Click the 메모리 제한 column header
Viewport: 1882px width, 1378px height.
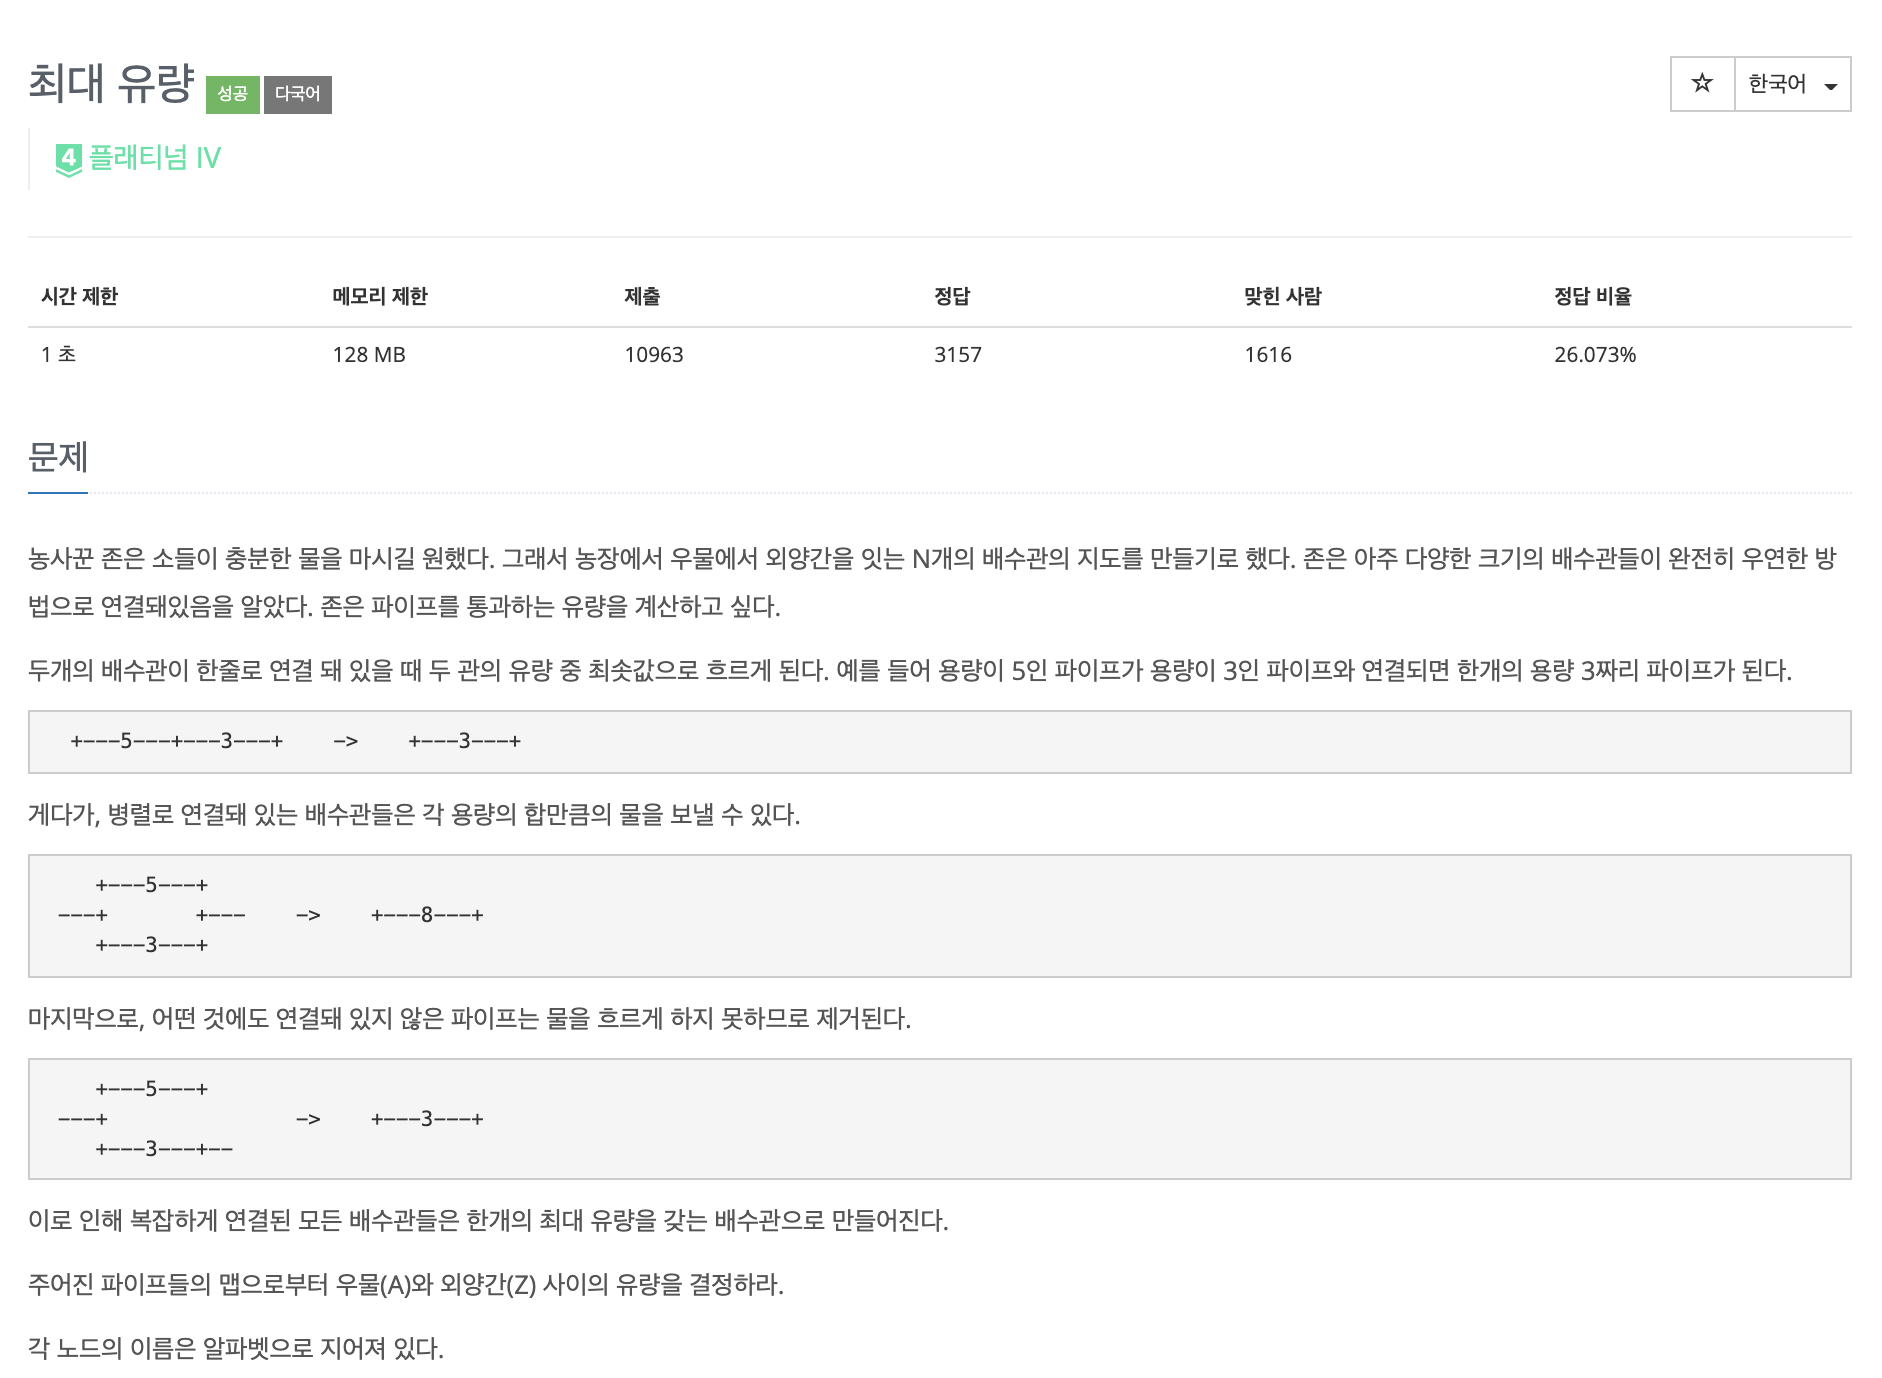[x=381, y=295]
